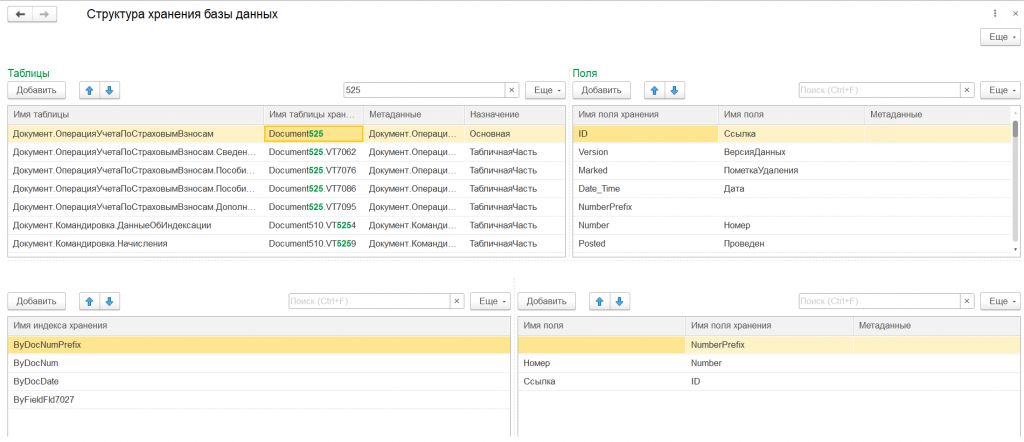Image resolution: width=1024 pixels, height=442 pixels.
Task: Move table row up in Таблицы
Action: point(89,90)
